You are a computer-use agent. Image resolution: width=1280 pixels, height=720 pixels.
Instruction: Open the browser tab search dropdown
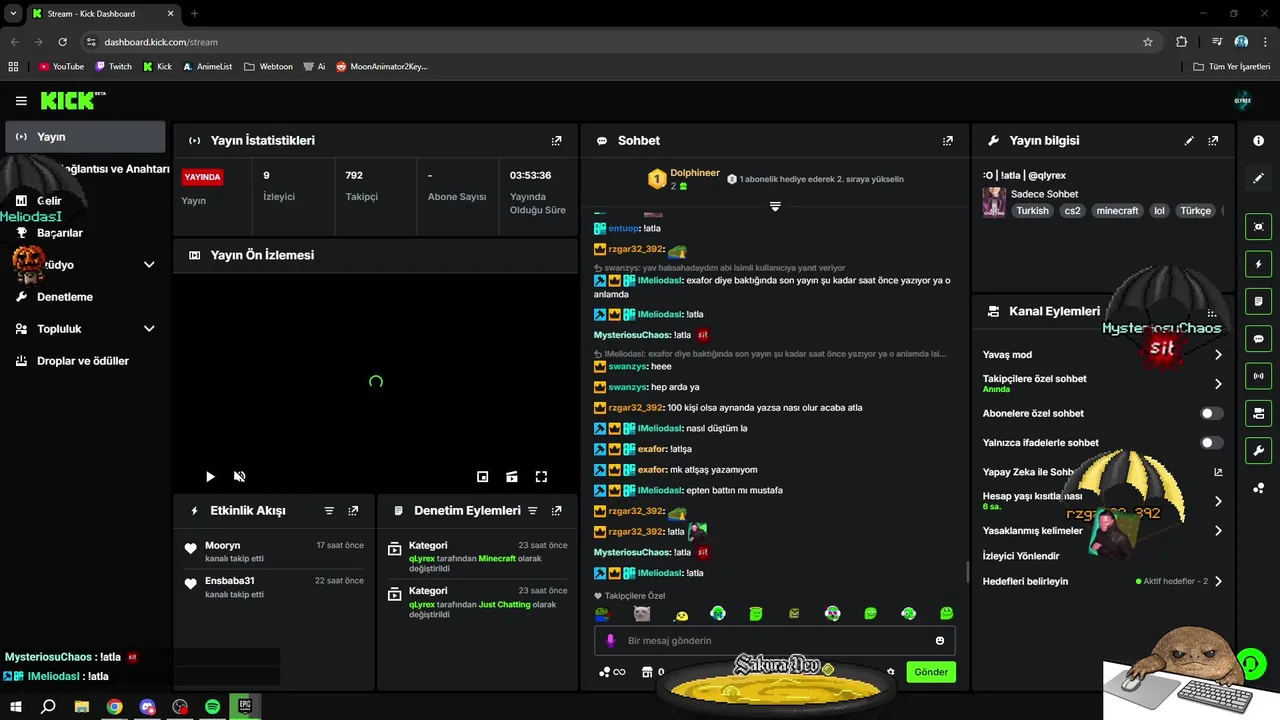pyautogui.click(x=13, y=13)
